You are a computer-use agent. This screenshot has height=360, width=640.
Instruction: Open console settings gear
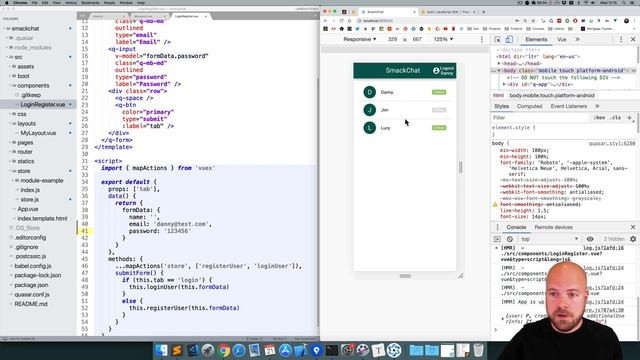click(633, 239)
